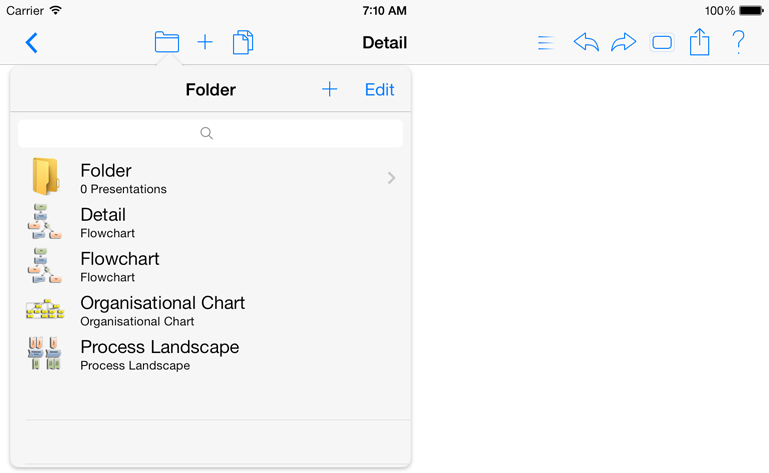This screenshot has height=473, width=769.
Task: Expand Folder row disclosure chevron
Action: coord(391,178)
